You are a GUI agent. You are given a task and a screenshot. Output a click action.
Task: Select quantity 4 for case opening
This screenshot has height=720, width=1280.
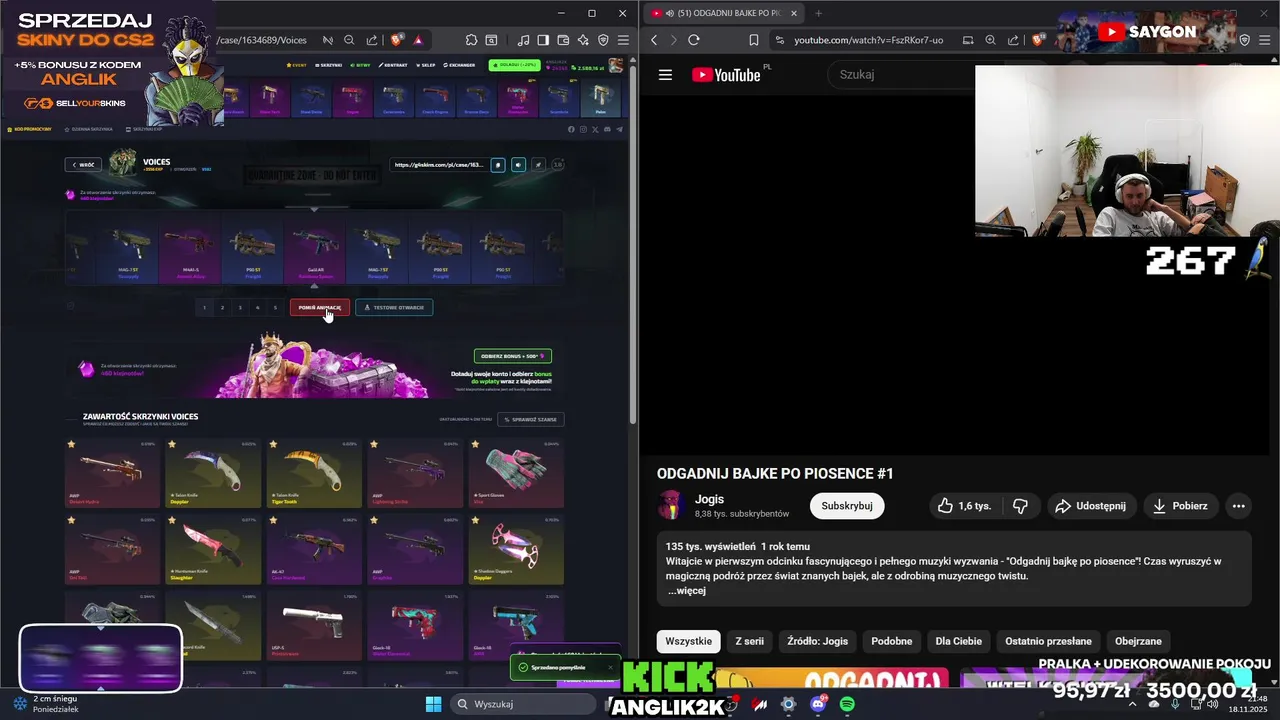point(258,307)
